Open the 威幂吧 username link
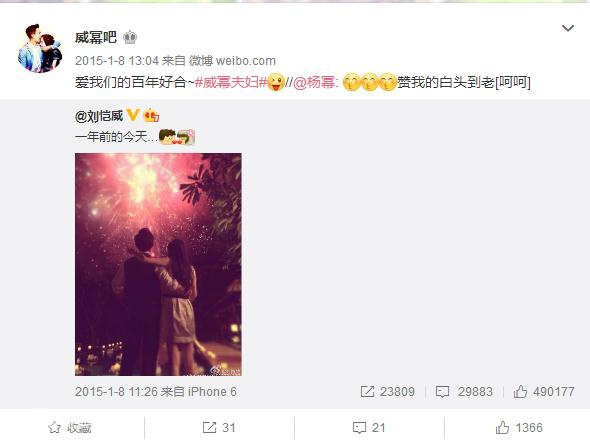The image size is (590, 444). (x=96, y=37)
